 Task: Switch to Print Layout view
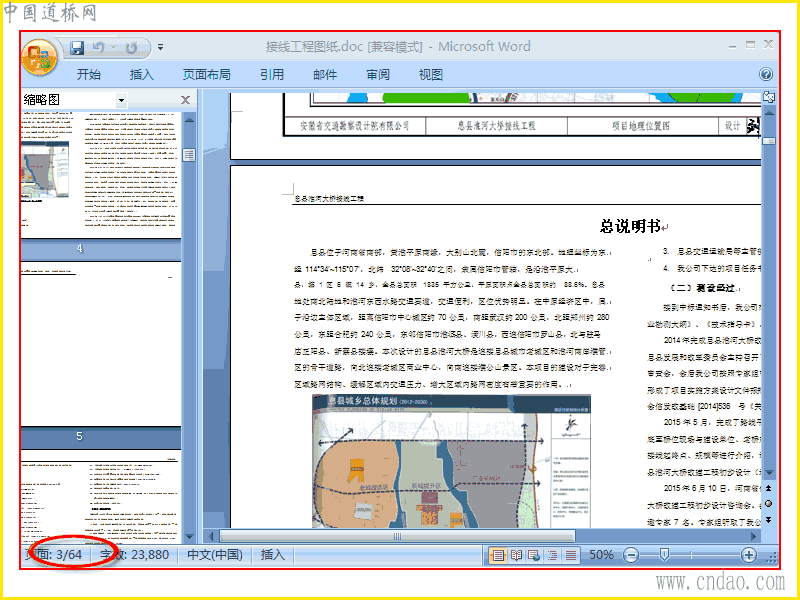(x=498, y=555)
